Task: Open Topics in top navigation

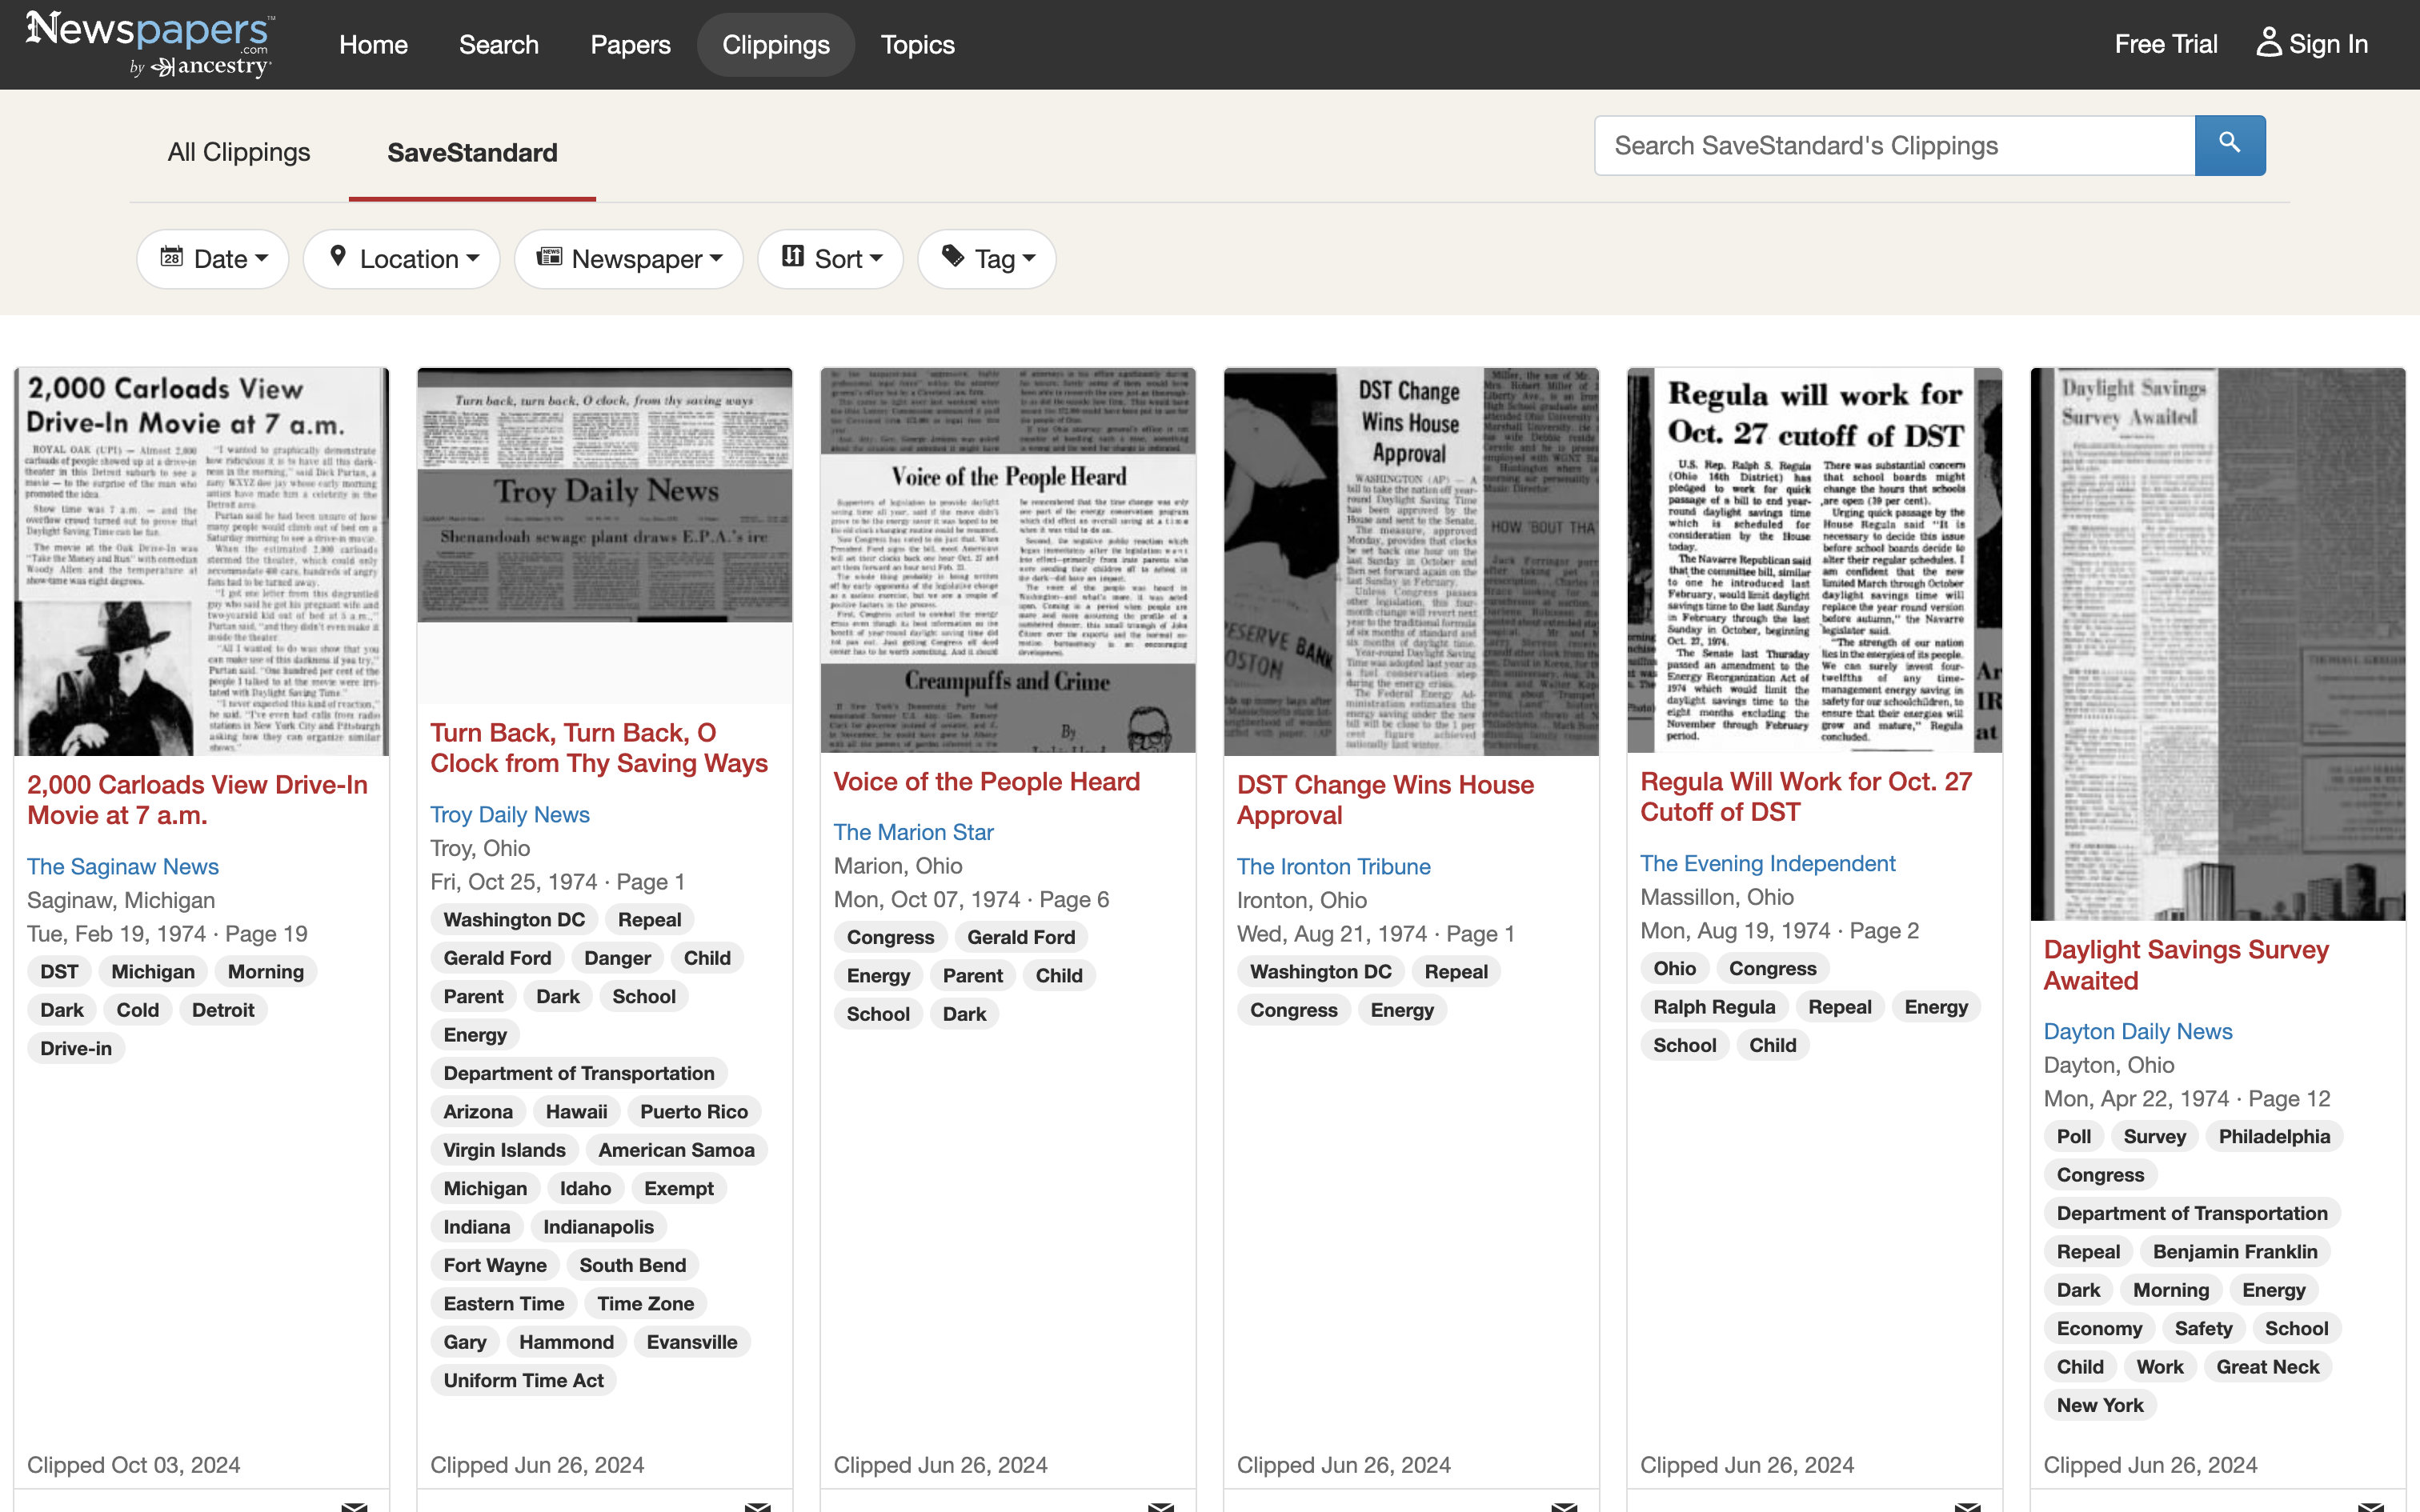Action: click(917, 45)
